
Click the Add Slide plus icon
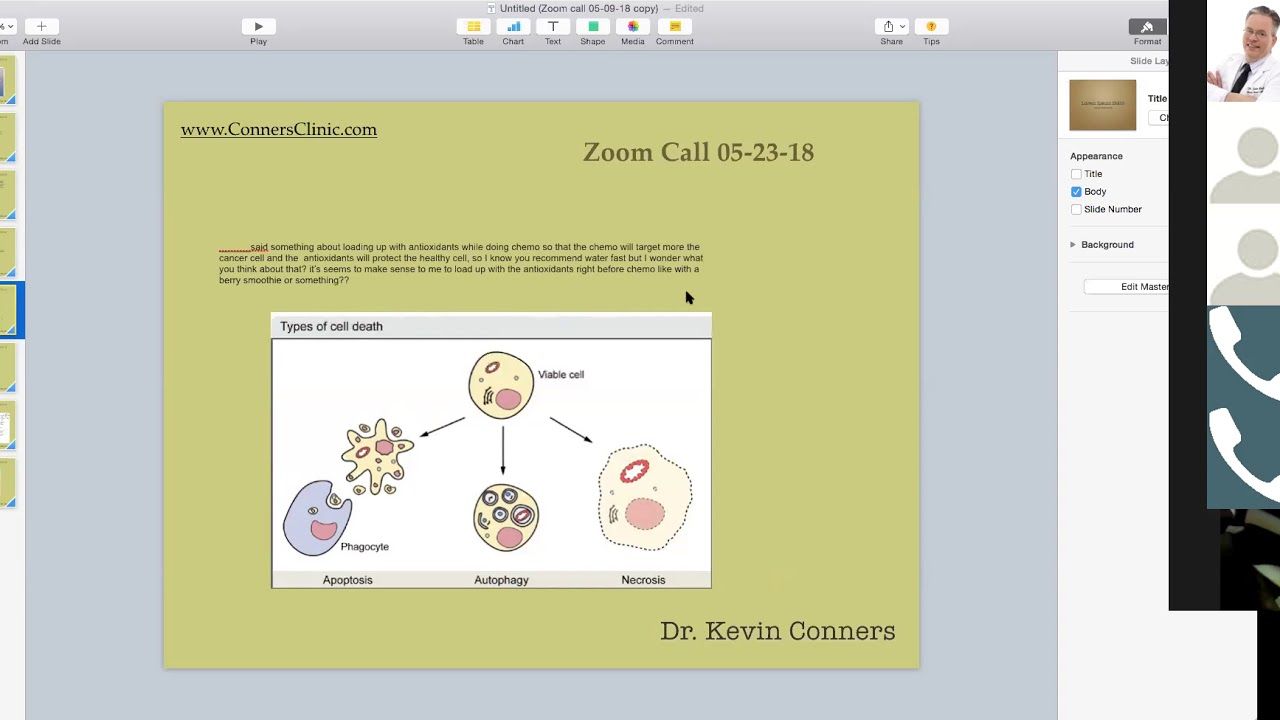click(x=41, y=26)
